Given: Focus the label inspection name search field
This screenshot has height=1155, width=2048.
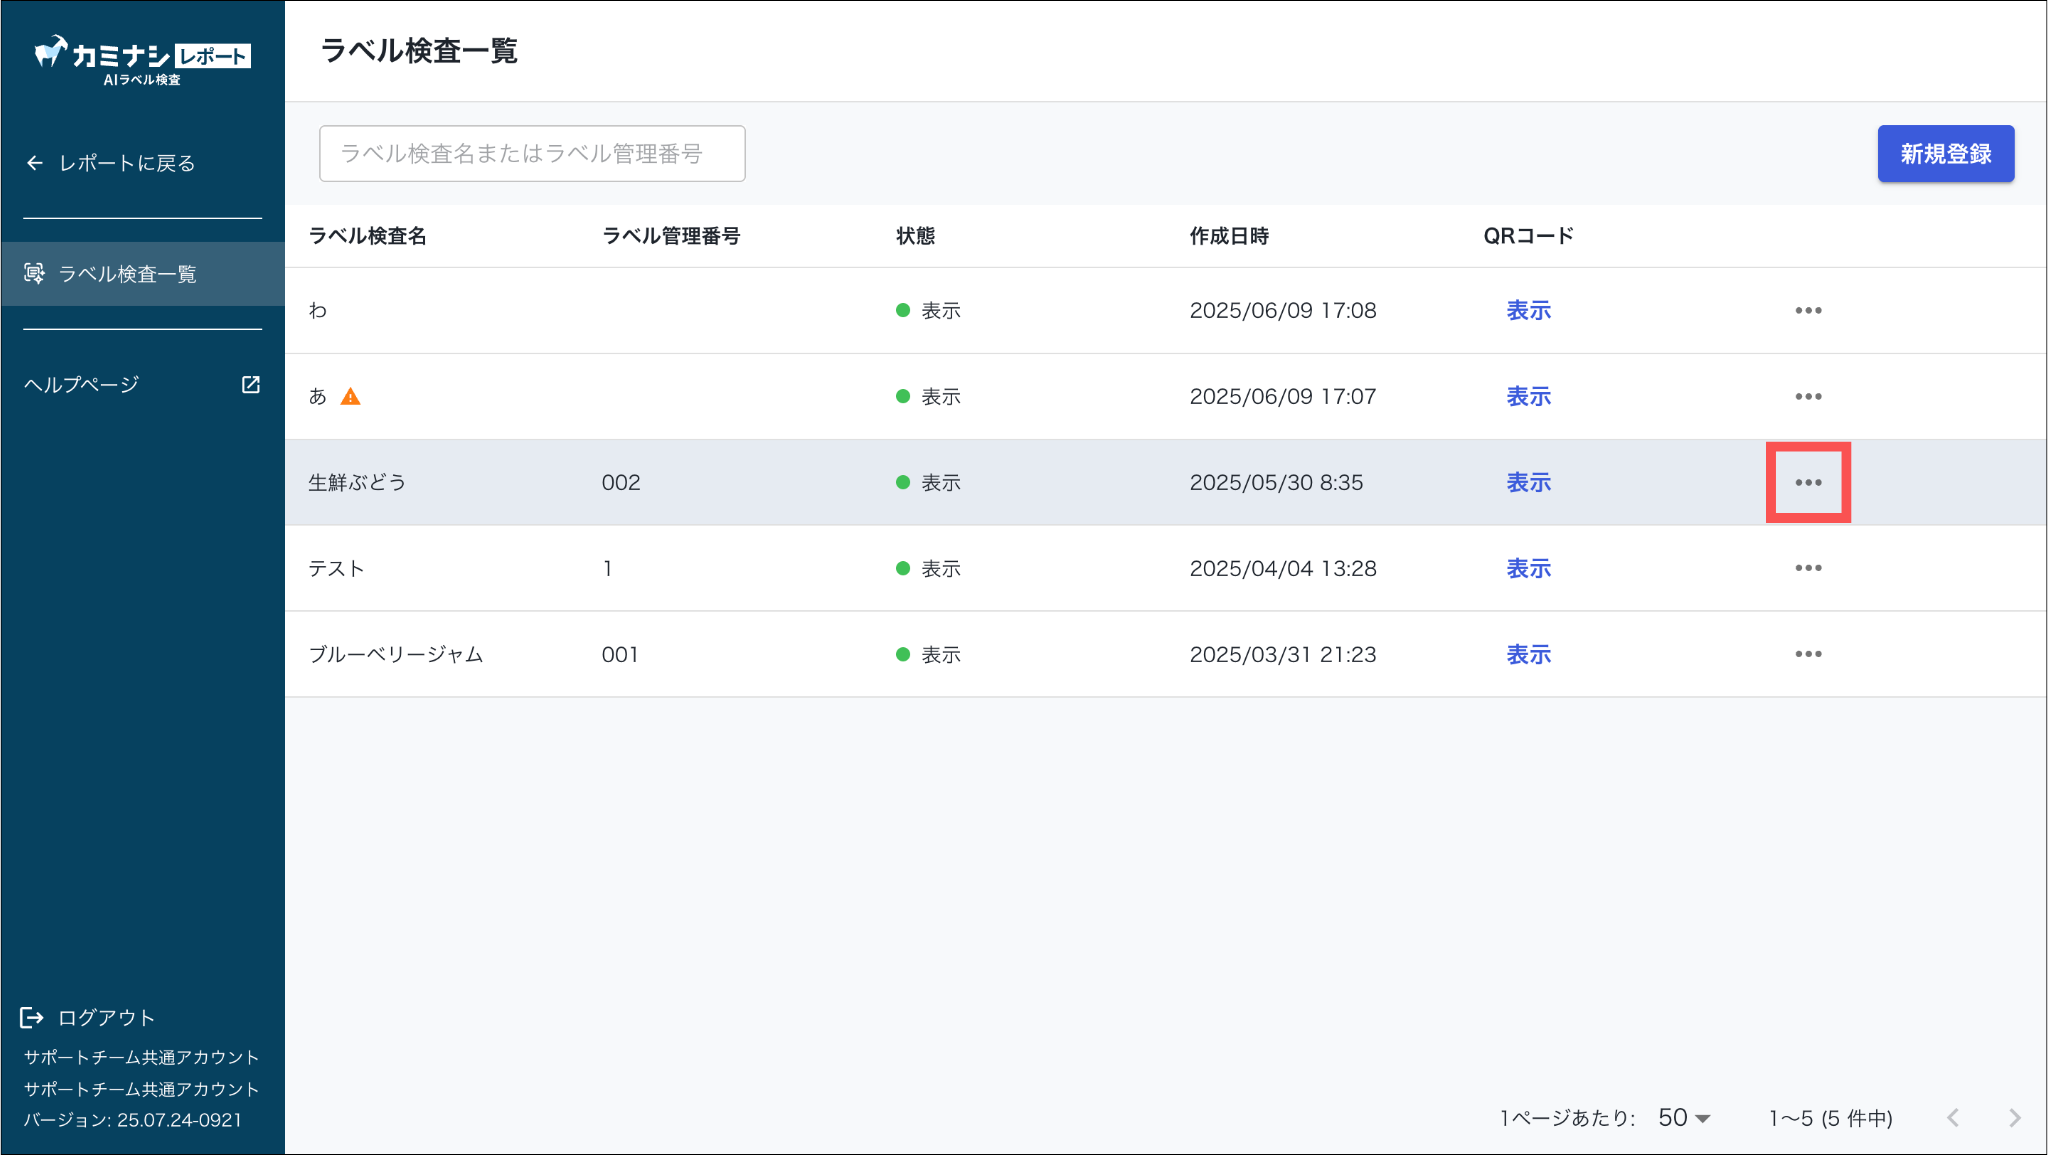Looking at the screenshot, I should click(532, 154).
